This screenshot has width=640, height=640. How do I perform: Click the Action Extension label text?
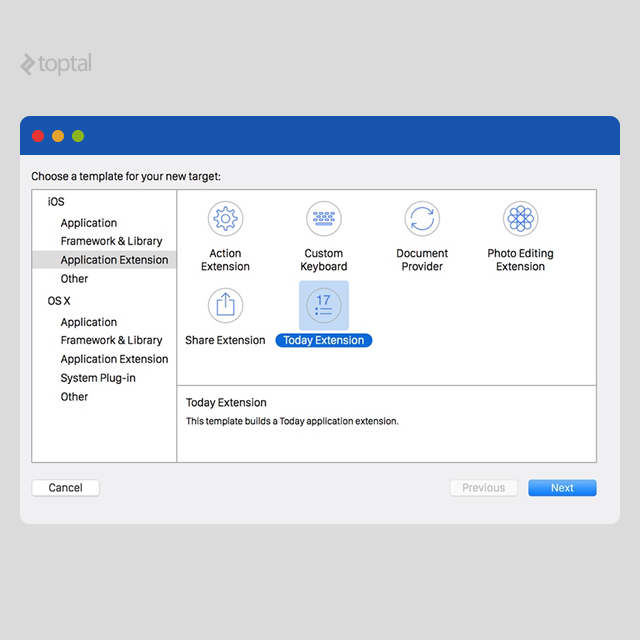pos(225,260)
